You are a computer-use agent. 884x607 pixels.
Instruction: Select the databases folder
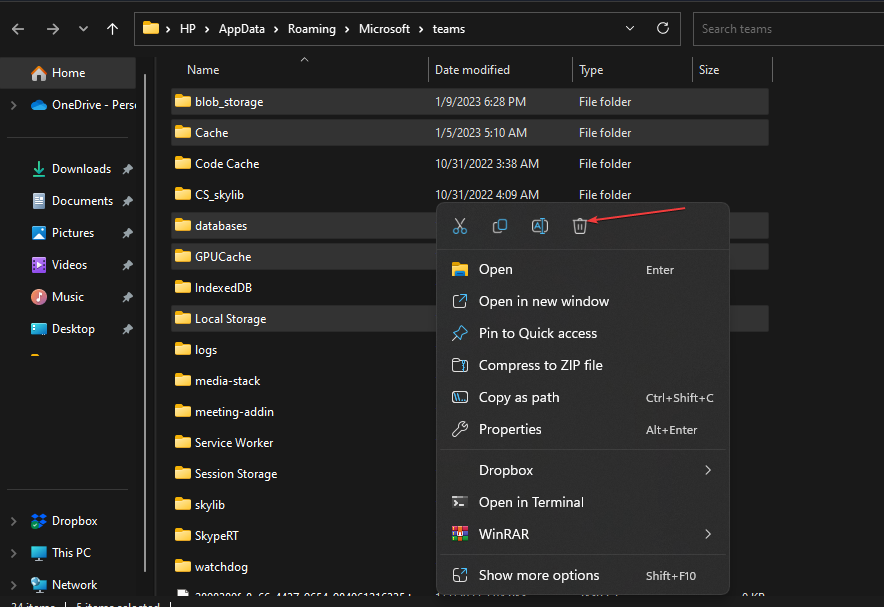(x=303, y=226)
